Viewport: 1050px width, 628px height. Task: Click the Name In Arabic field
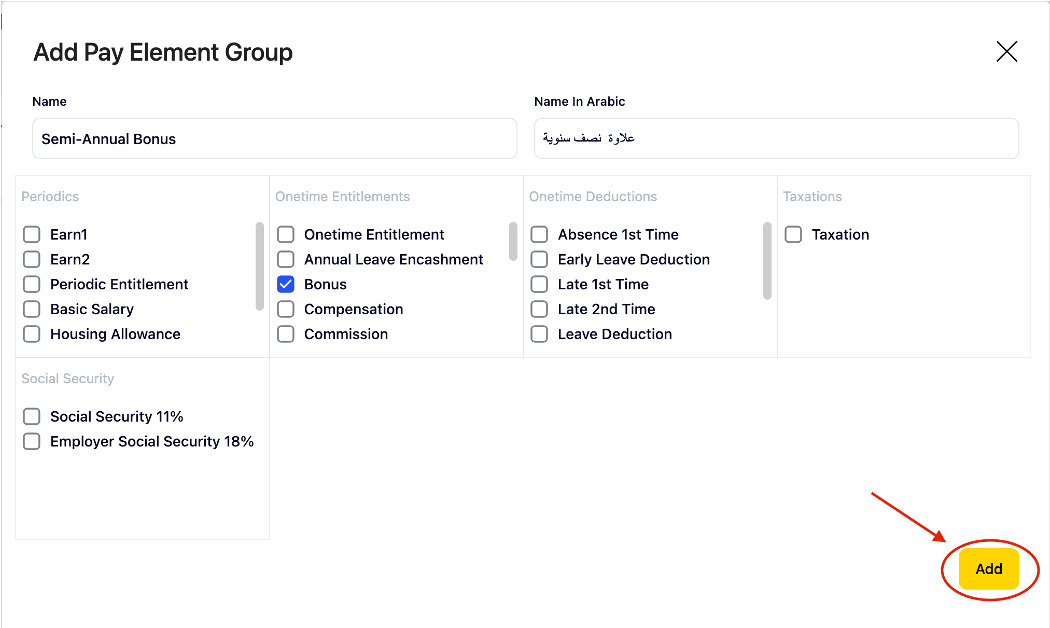pyautogui.click(x=776, y=139)
